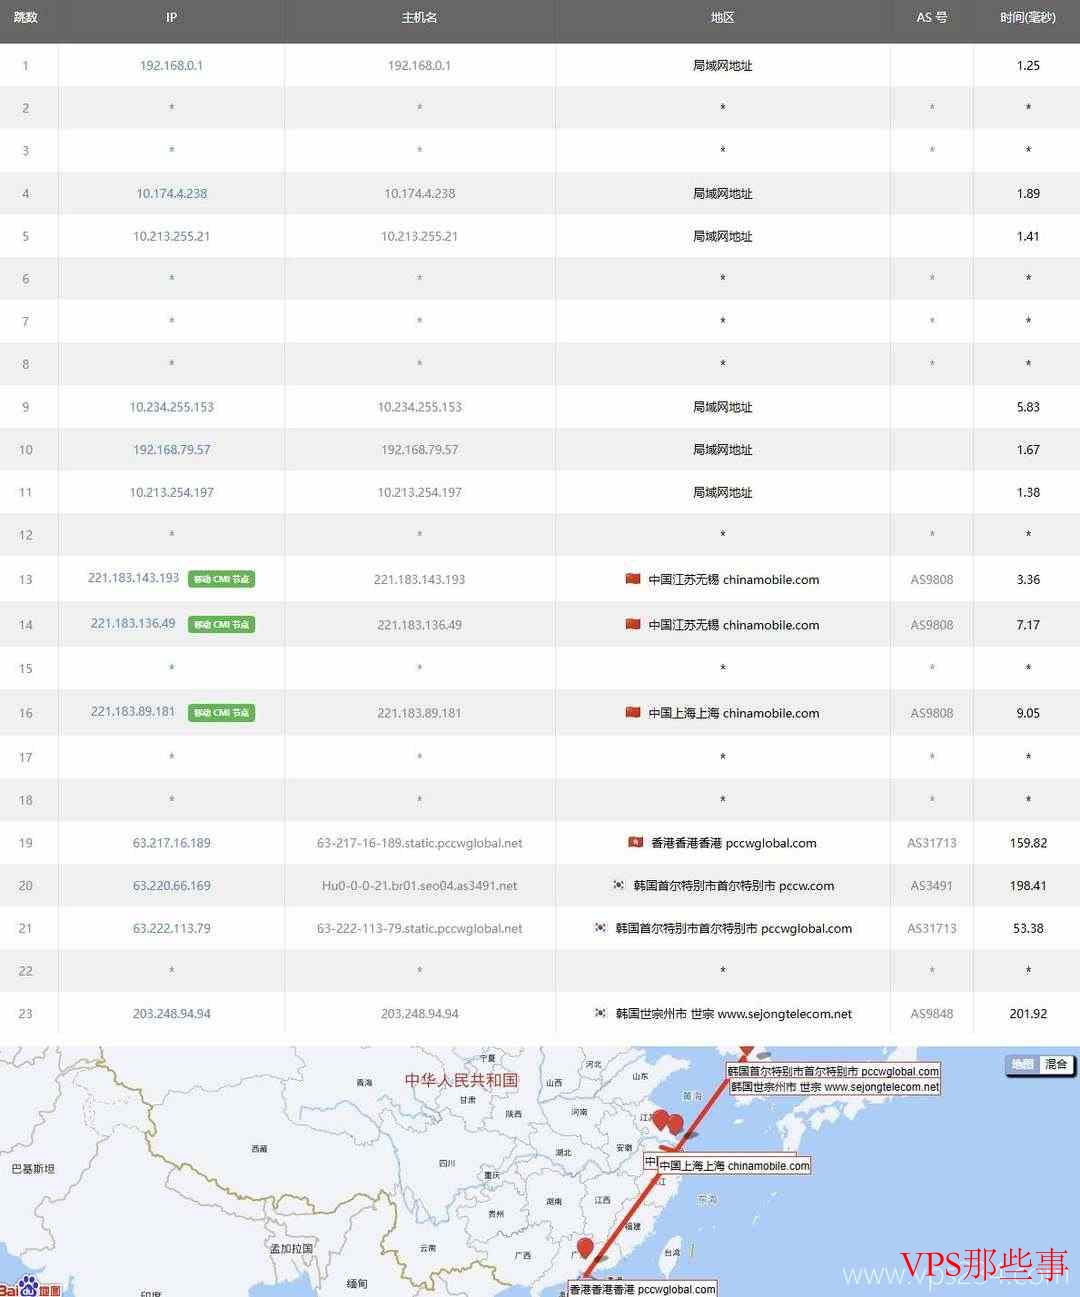The image size is (1080, 1297).
Task: Click map label 韩国世宗州市 世宗 www.sejongtelecom.net
Action: coord(835,1086)
